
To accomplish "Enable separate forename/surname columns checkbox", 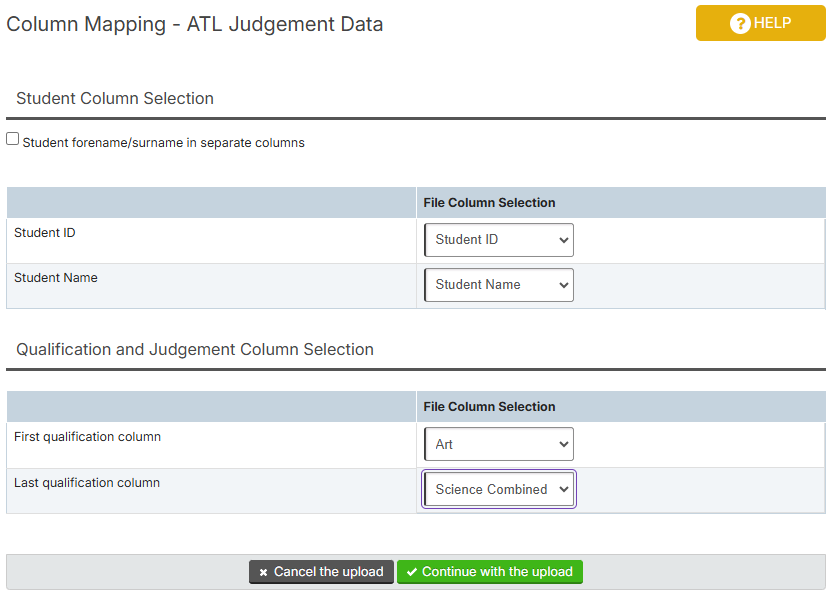I will (13, 139).
